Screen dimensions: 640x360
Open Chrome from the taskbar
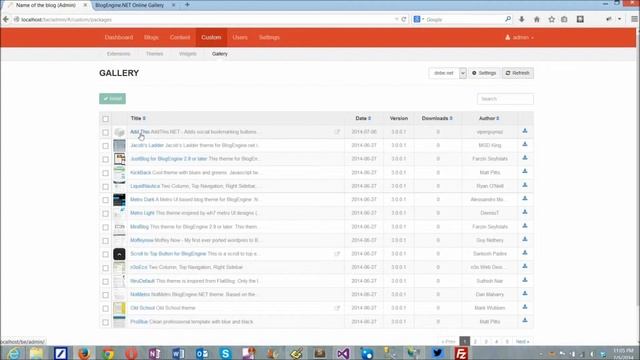(x=108, y=353)
